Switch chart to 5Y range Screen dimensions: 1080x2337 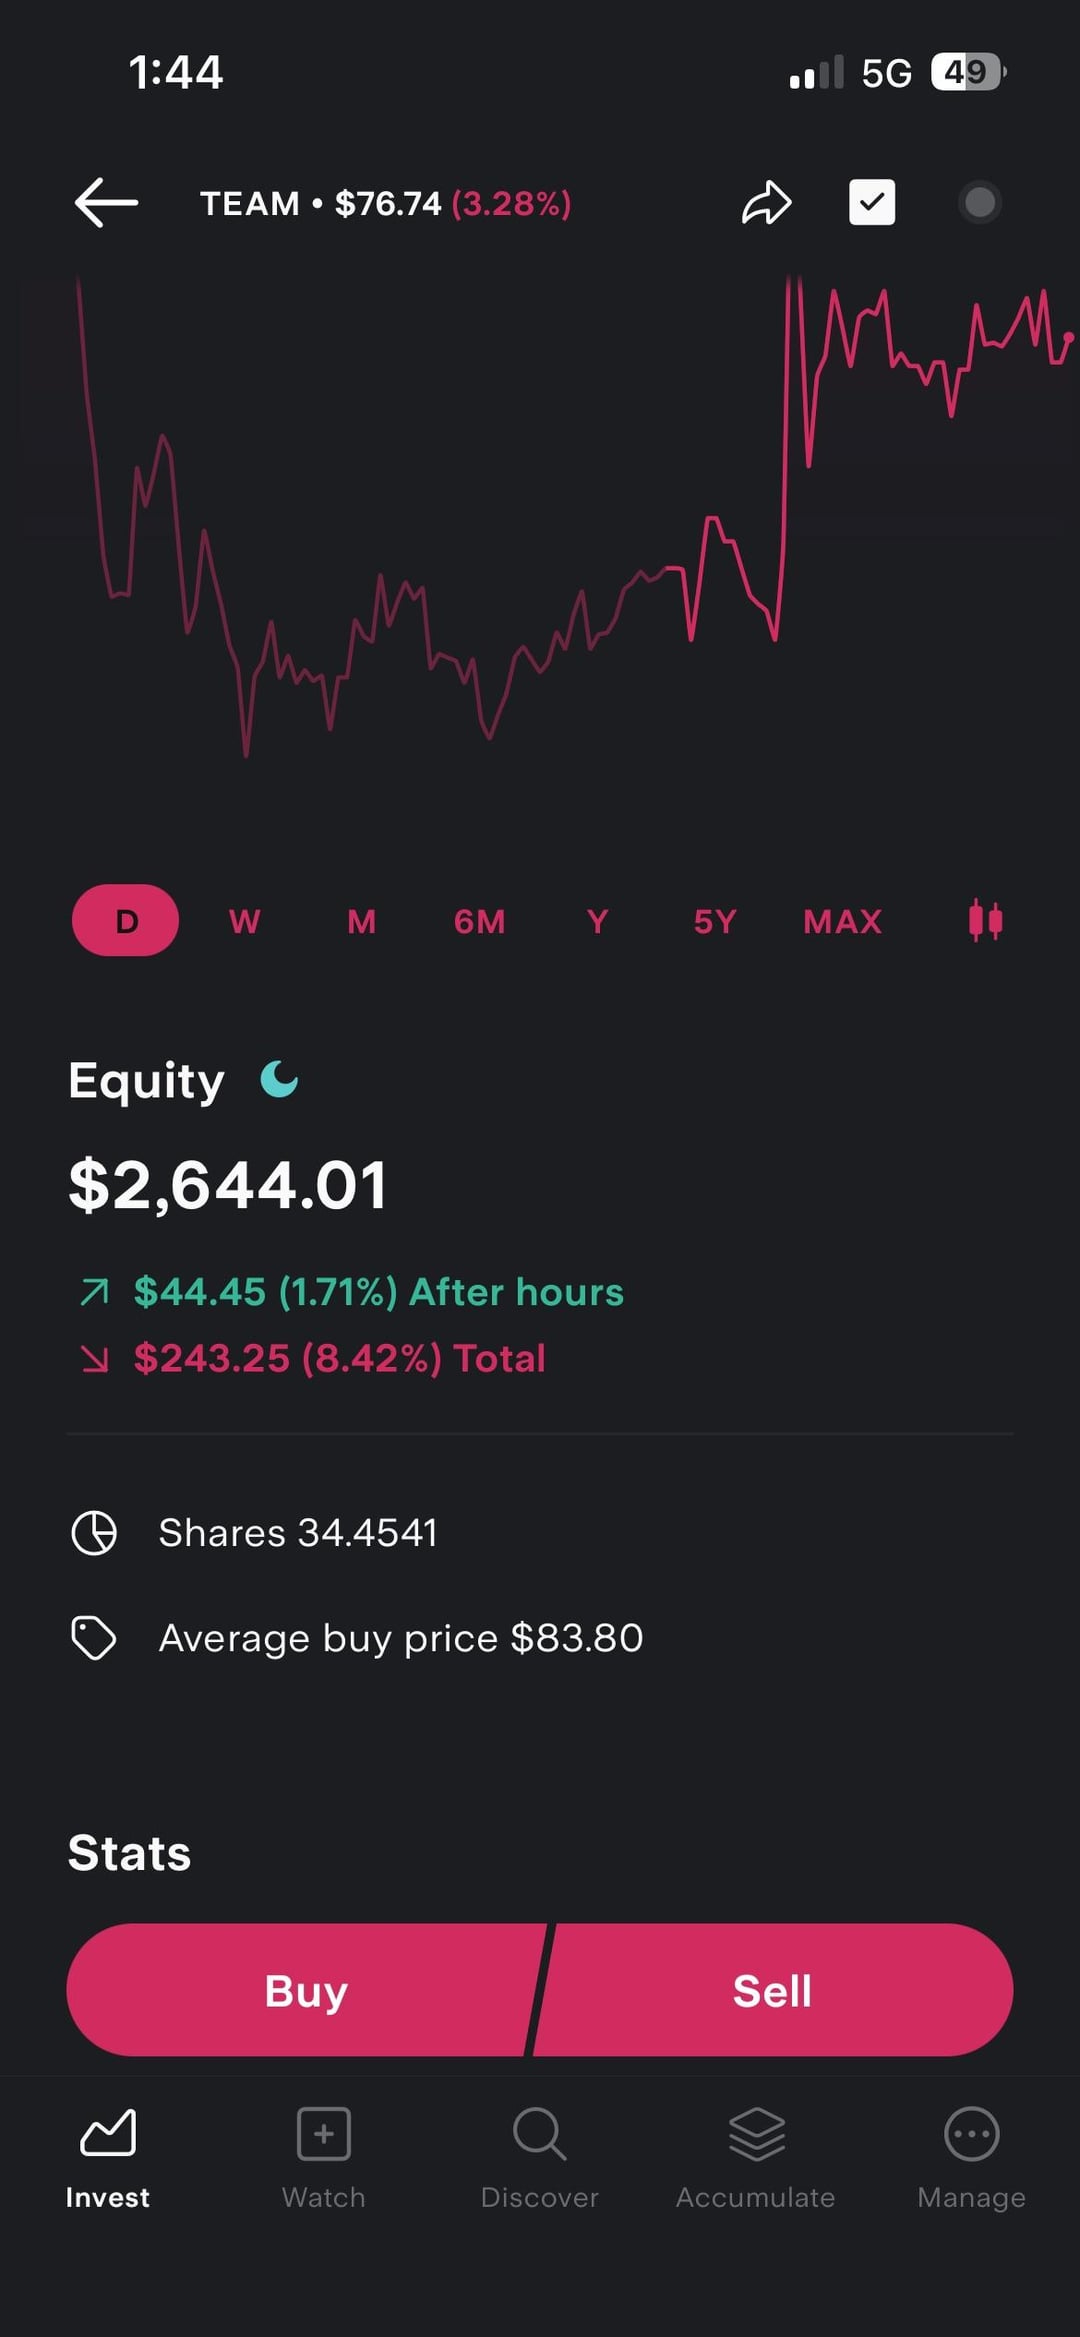coord(715,920)
